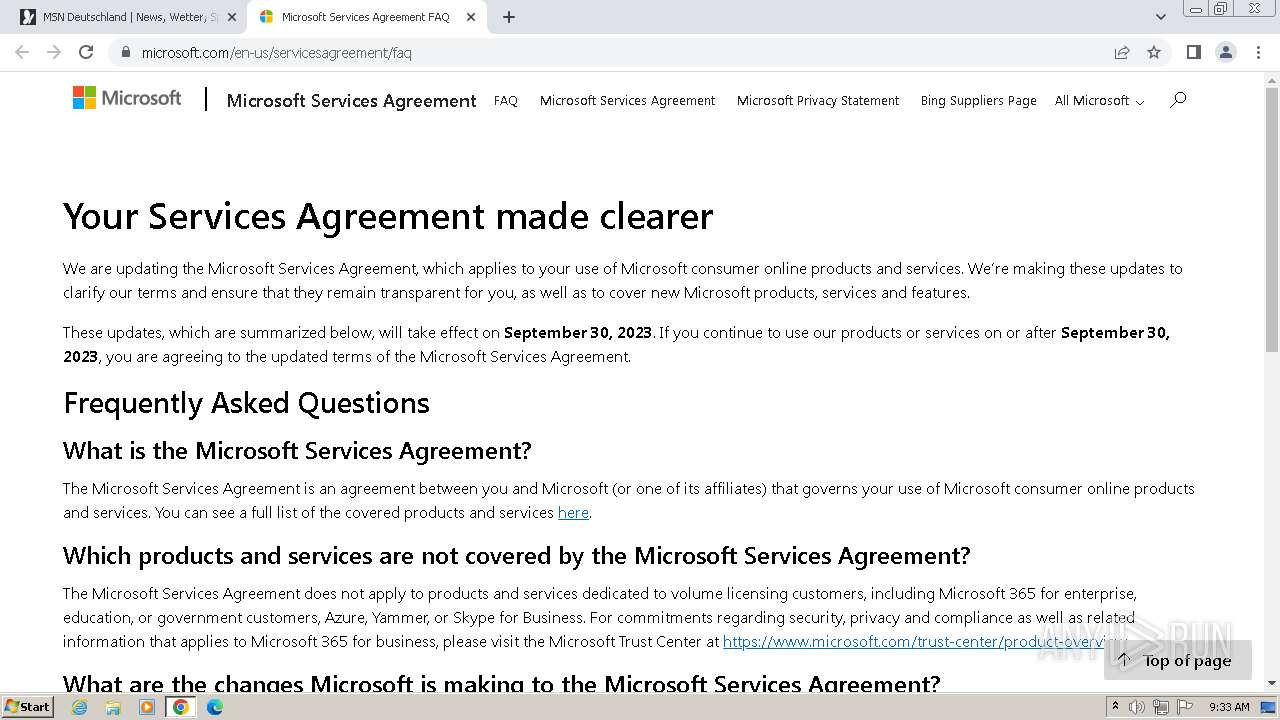This screenshot has height=720, width=1280.
Task: Open File Explorer from taskbar
Action: pos(113,707)
